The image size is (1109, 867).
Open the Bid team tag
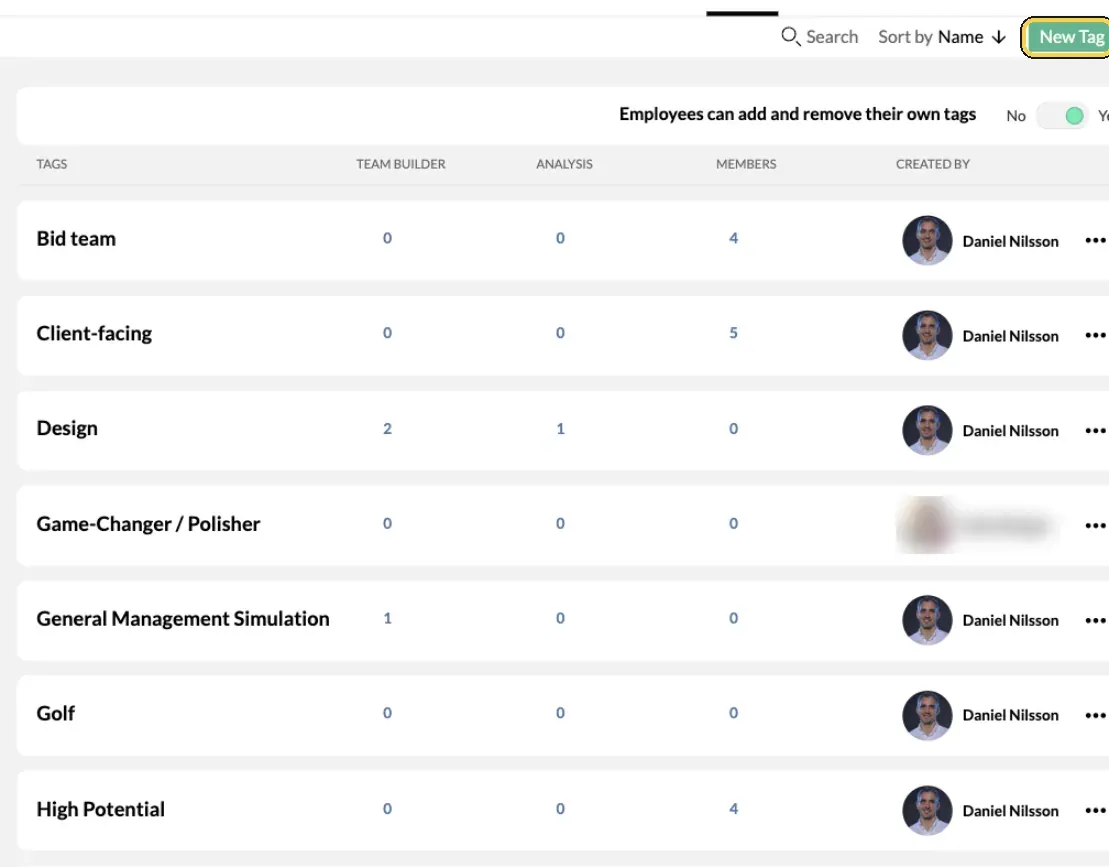(76, 239)
